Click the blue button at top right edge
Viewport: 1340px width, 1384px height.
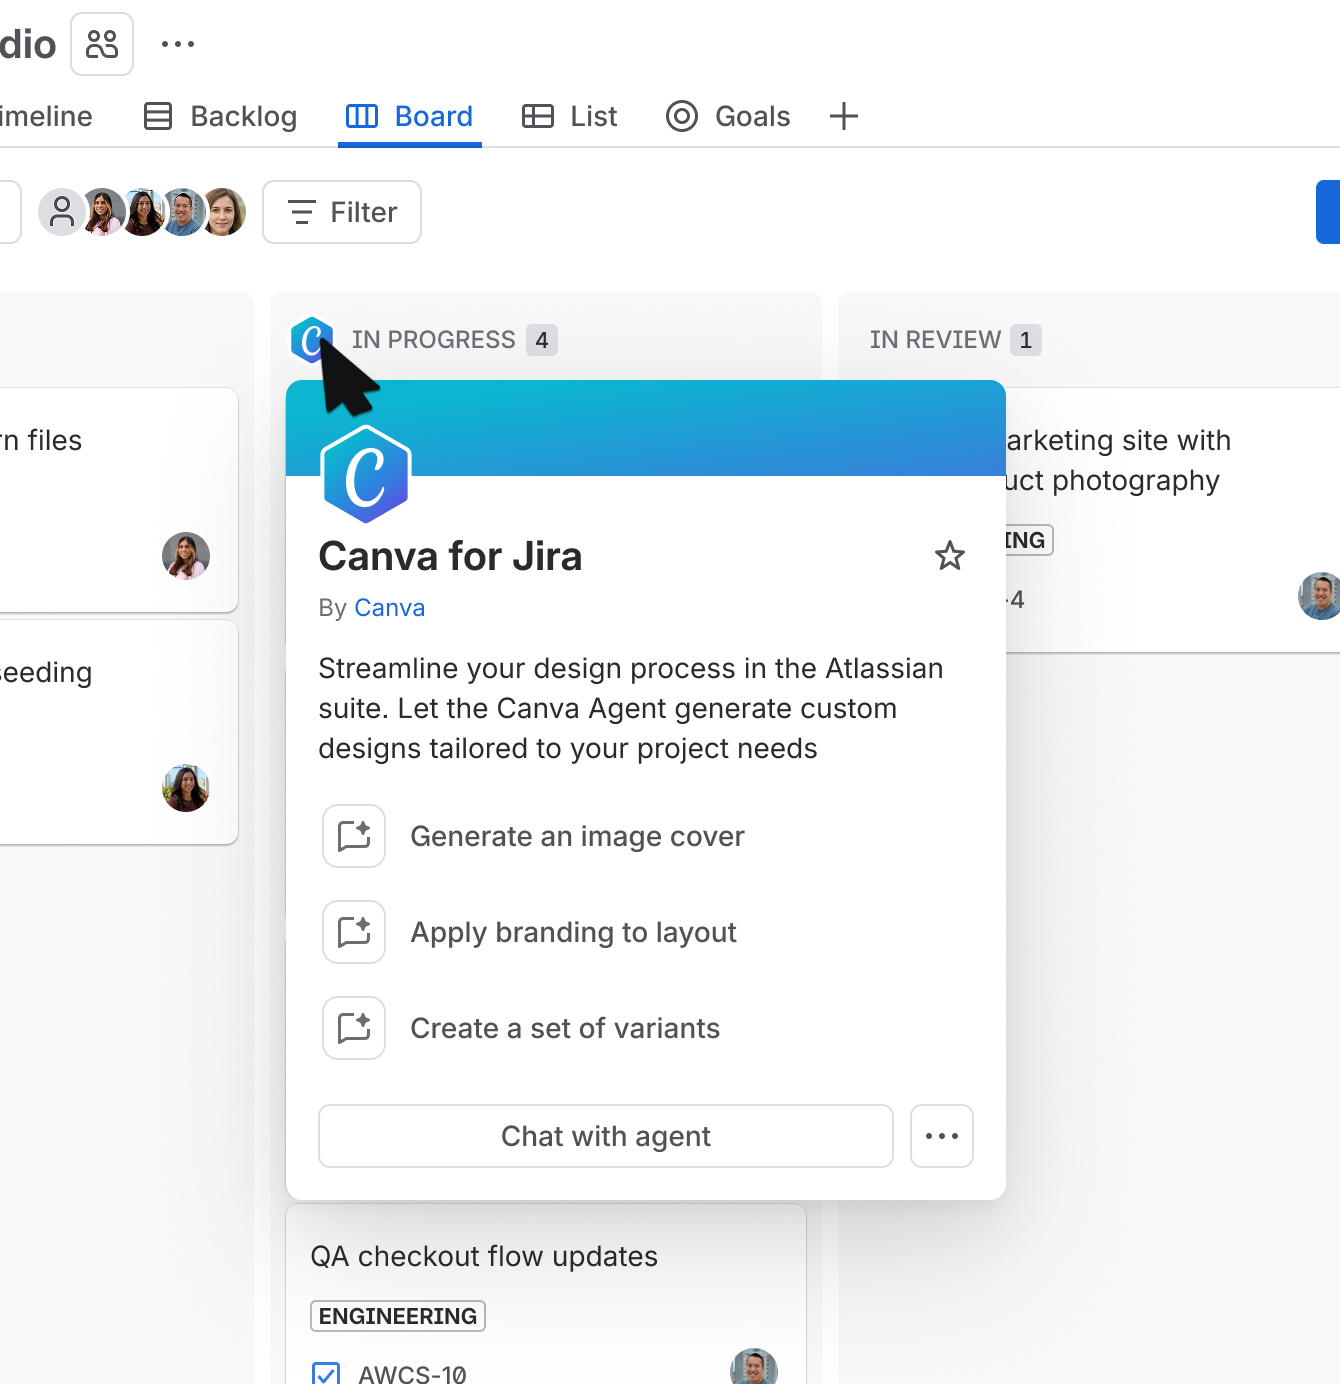click(1328, 212)
